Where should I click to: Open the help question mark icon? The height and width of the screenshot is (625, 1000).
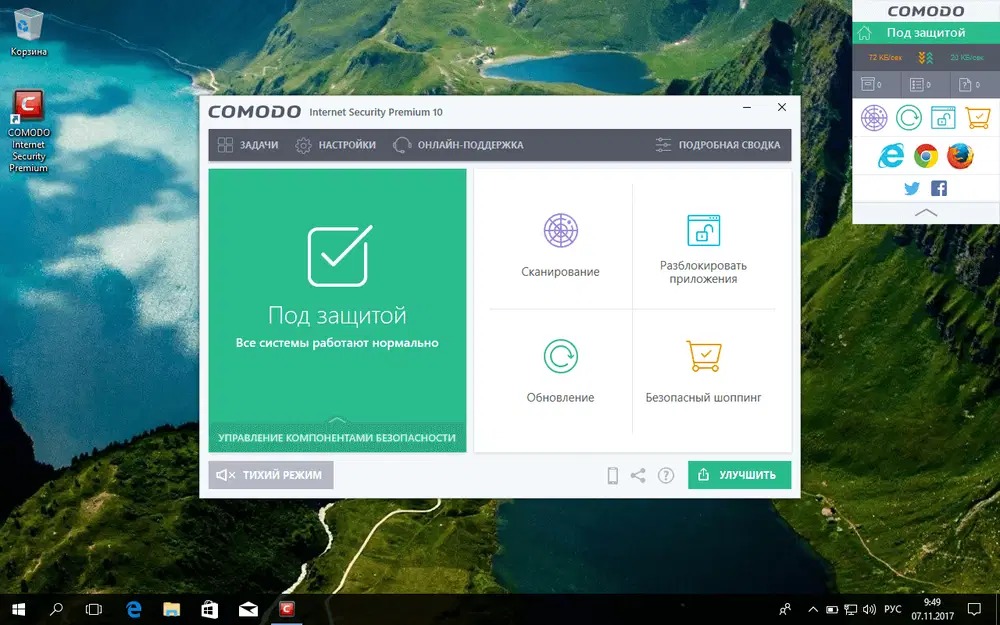(666, 475)
